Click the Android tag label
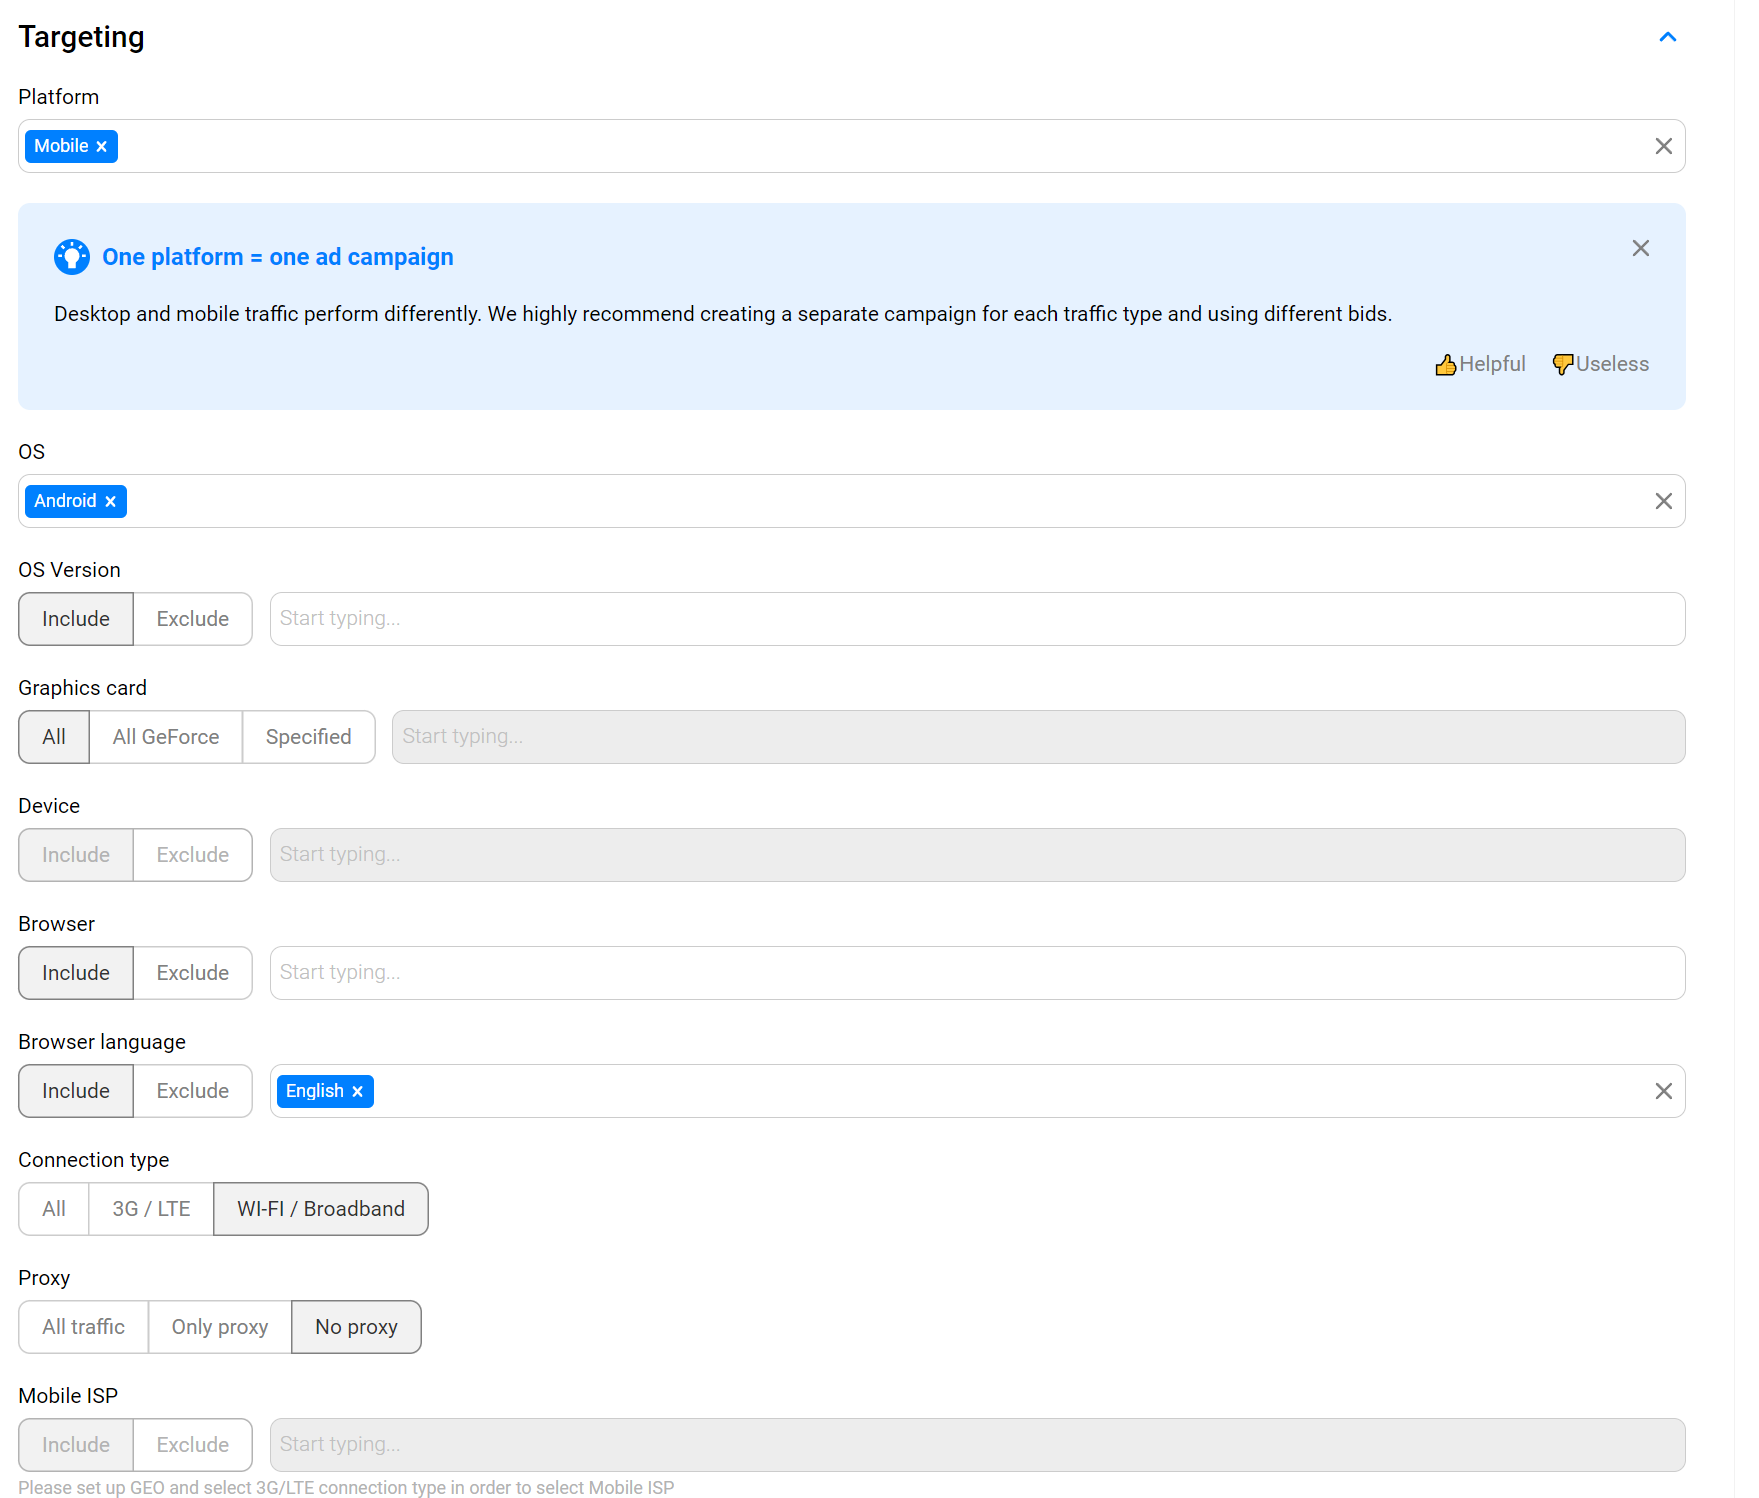 coord(65,501)
